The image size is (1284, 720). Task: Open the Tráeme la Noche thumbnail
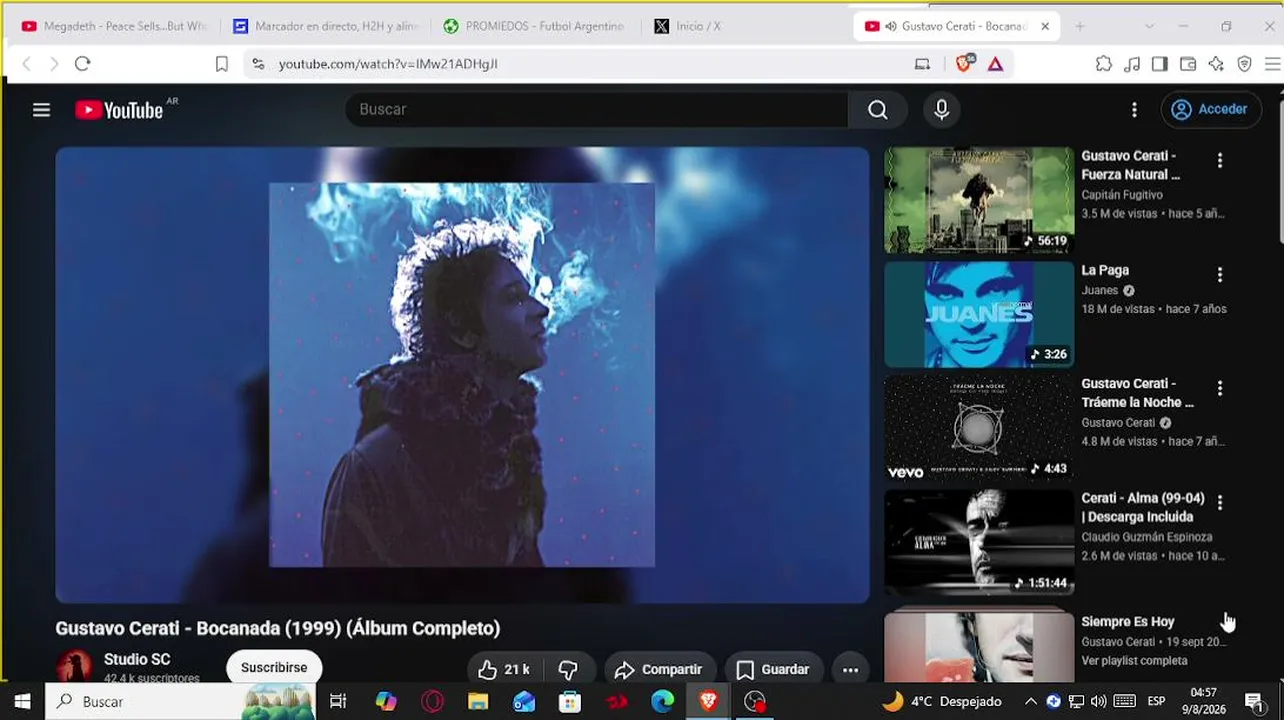(979, 428)
